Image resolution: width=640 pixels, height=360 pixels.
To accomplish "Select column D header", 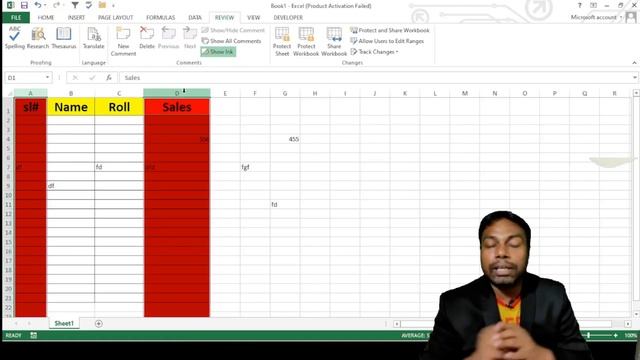I will (x=177, y=93).
